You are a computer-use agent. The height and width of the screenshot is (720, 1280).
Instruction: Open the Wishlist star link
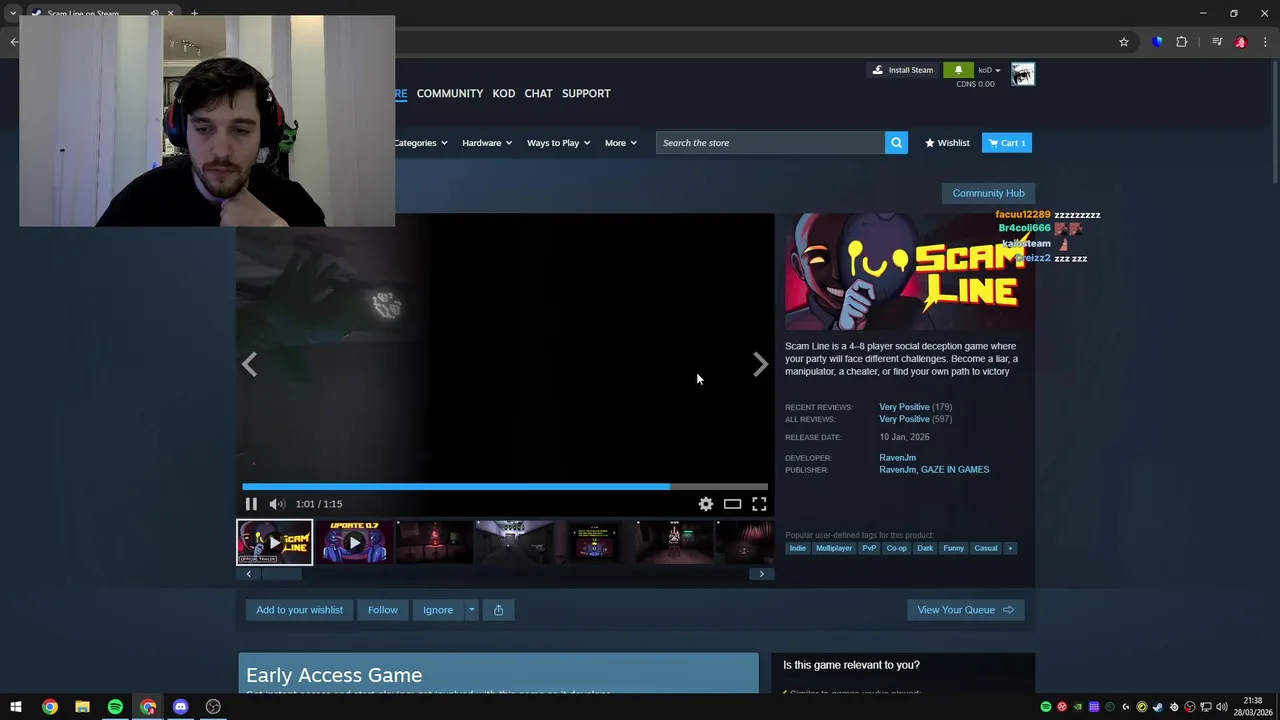click(947, 143)
